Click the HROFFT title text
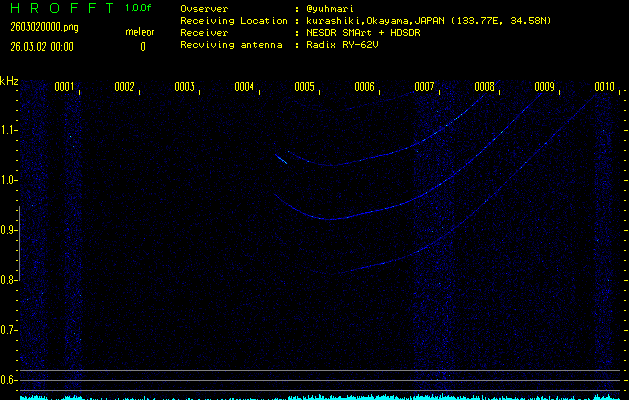 pyautogui.click(x=60, y=8)
